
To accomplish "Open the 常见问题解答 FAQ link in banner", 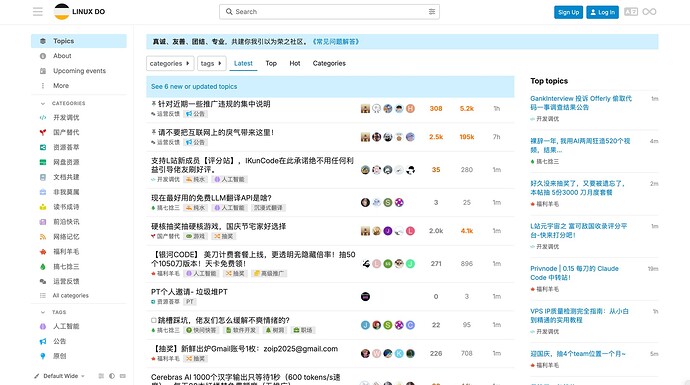I will click(336, 42).
